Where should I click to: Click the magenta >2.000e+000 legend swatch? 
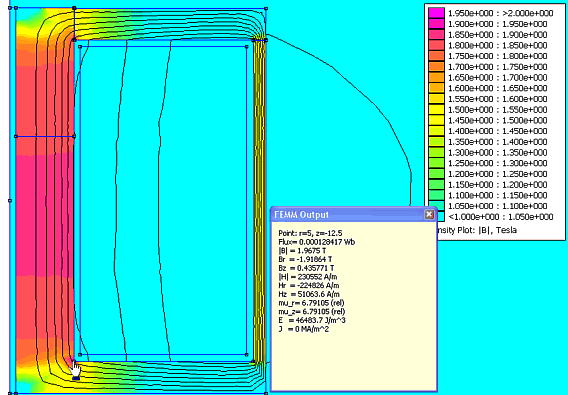click(x=436, y=13)
